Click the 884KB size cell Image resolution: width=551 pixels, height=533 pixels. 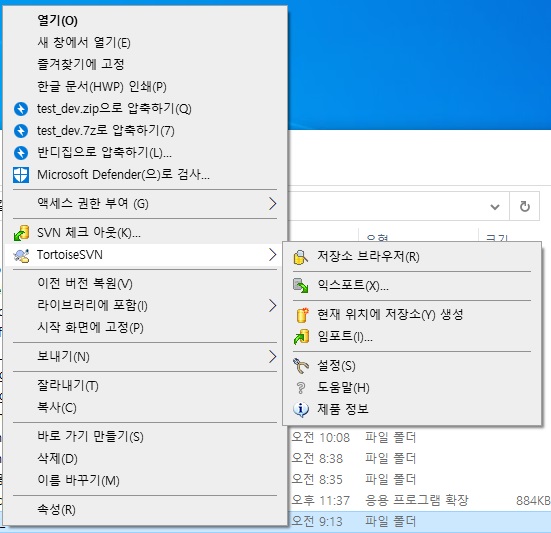click(533, 500)
